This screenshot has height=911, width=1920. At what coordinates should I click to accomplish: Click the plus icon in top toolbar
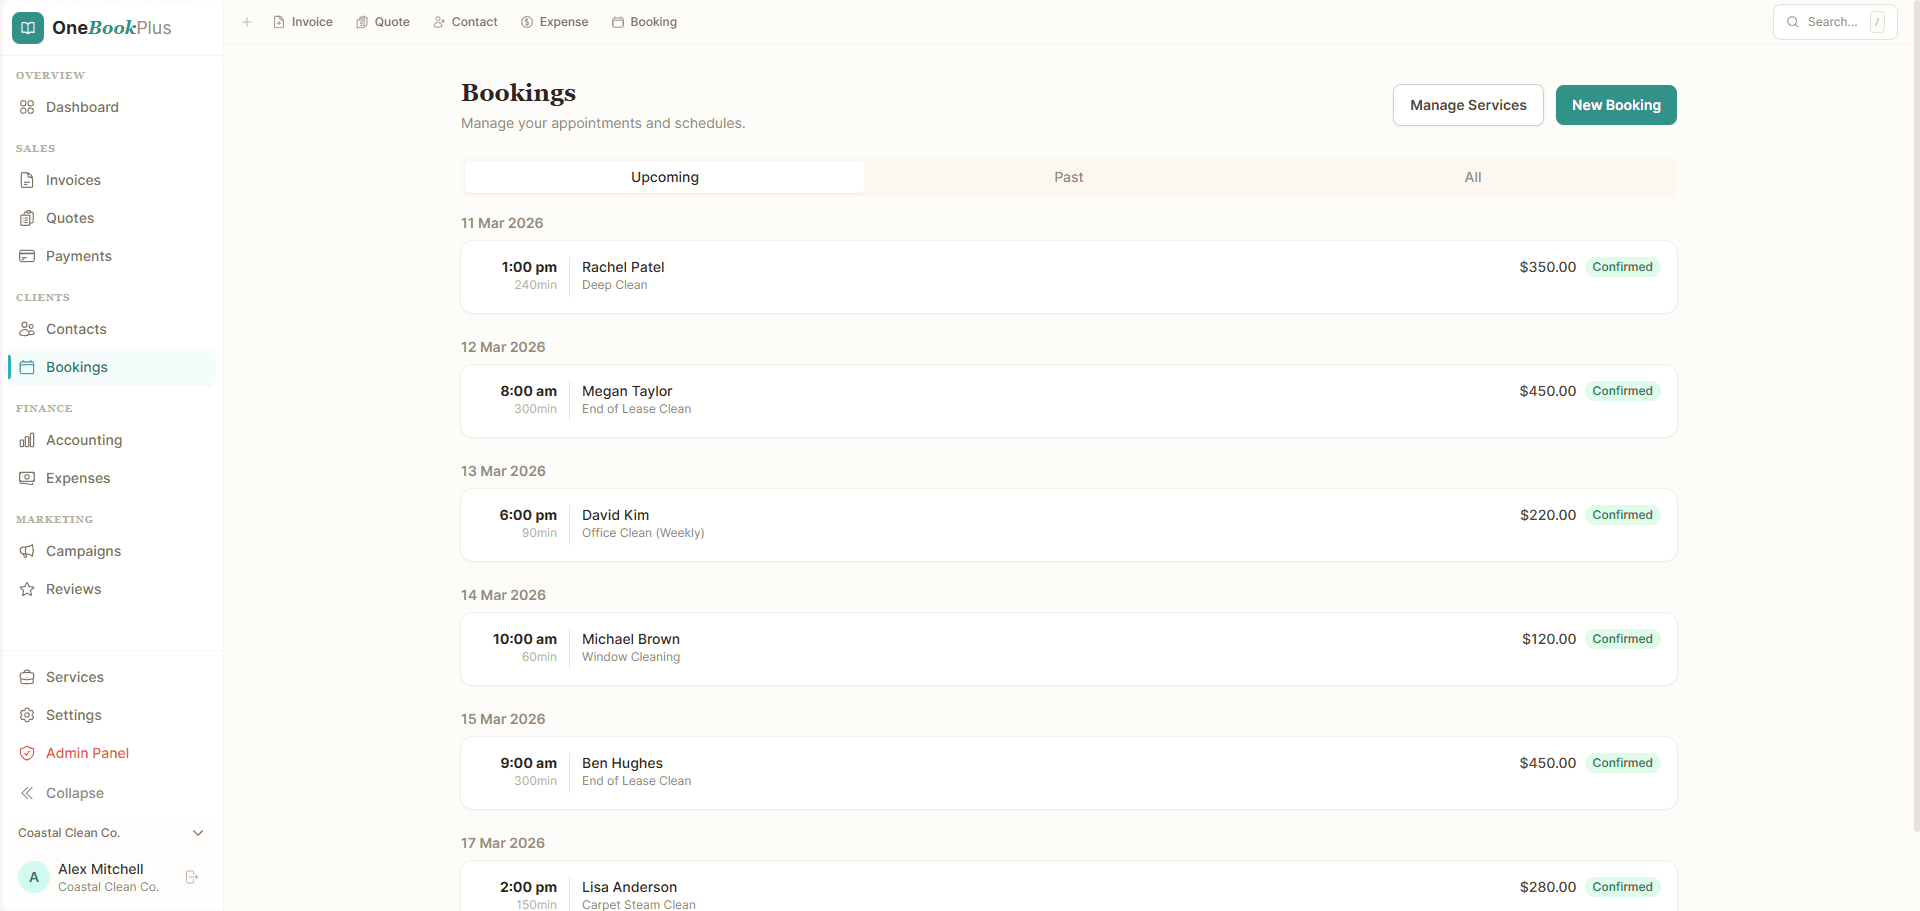point(247,22)
